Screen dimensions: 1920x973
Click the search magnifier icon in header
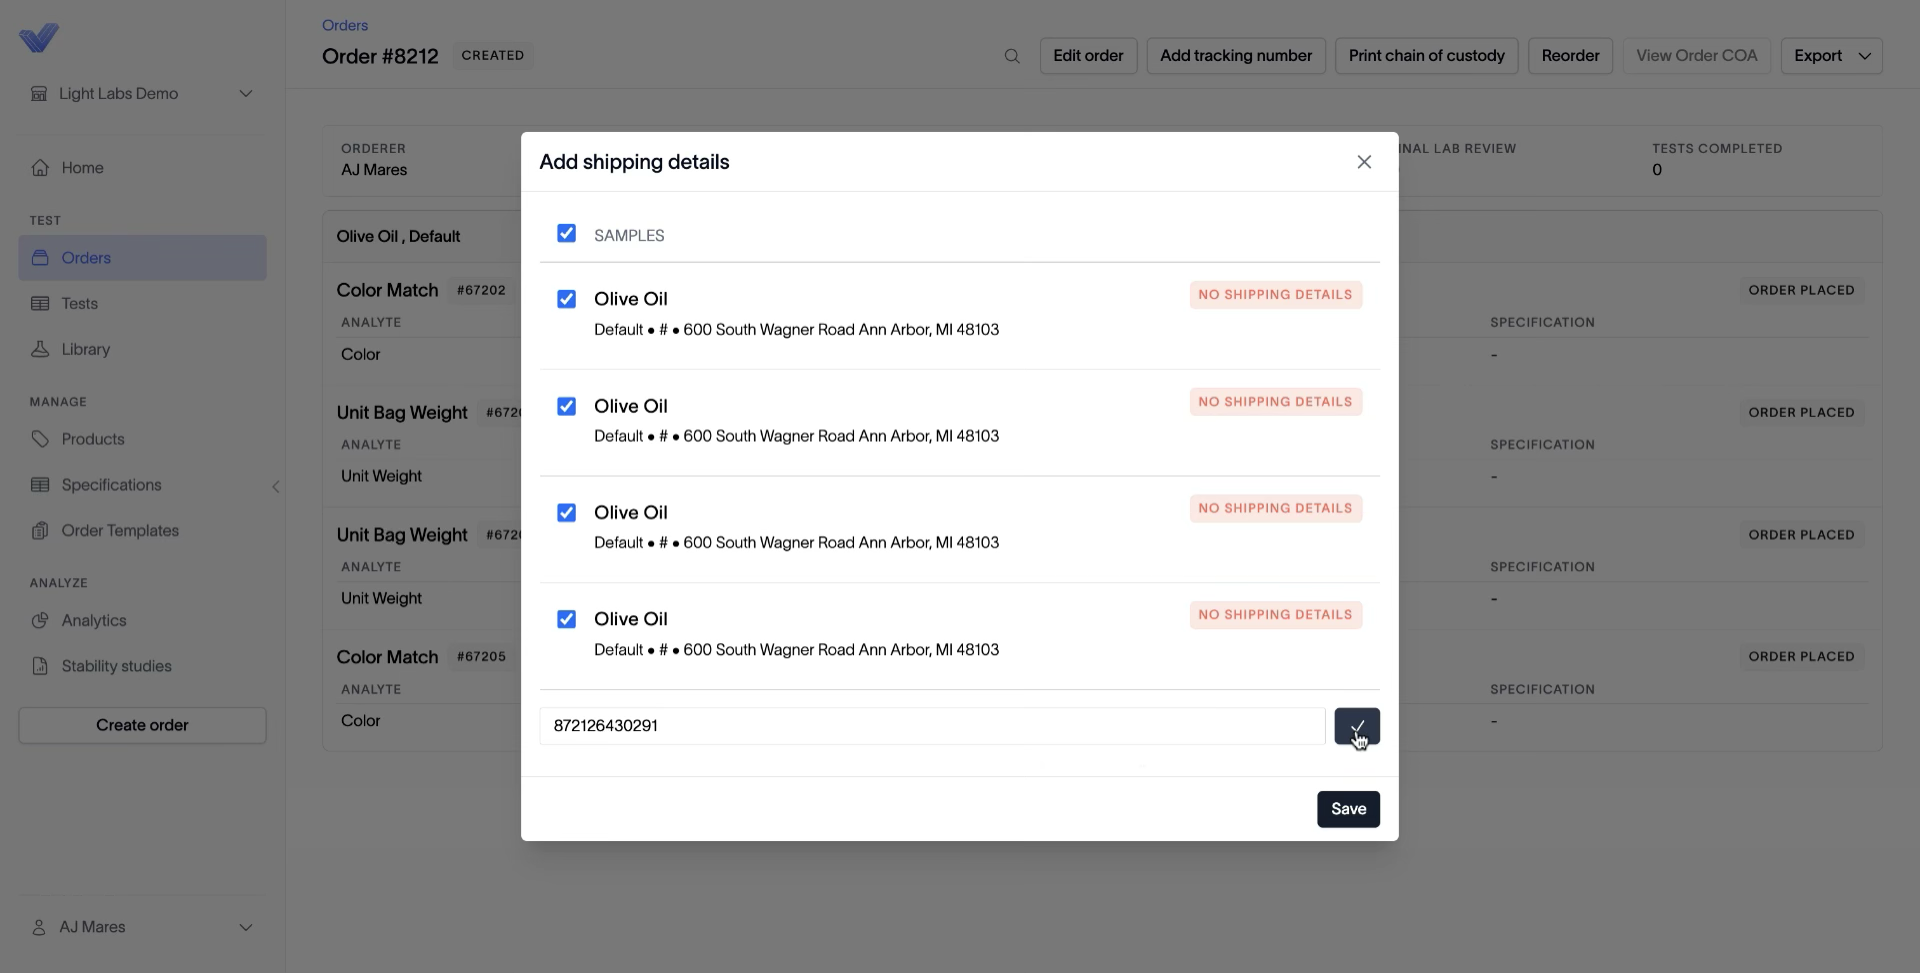click(1012, 56)
